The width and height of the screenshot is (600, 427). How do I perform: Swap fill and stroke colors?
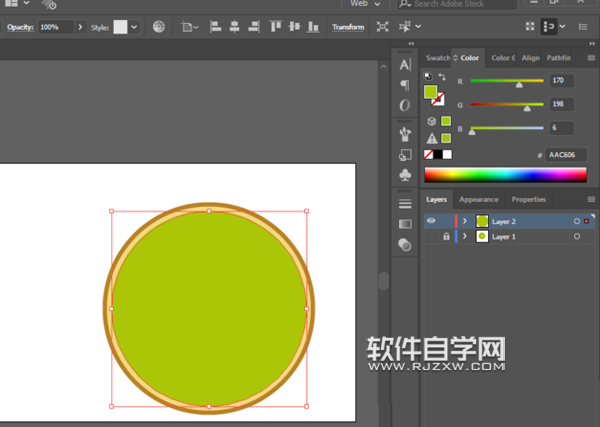click(440, 78)
